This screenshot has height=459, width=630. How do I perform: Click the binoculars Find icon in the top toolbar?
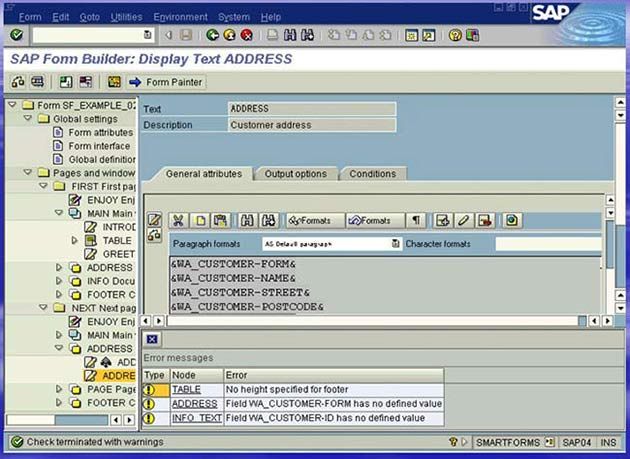(290, 35)
